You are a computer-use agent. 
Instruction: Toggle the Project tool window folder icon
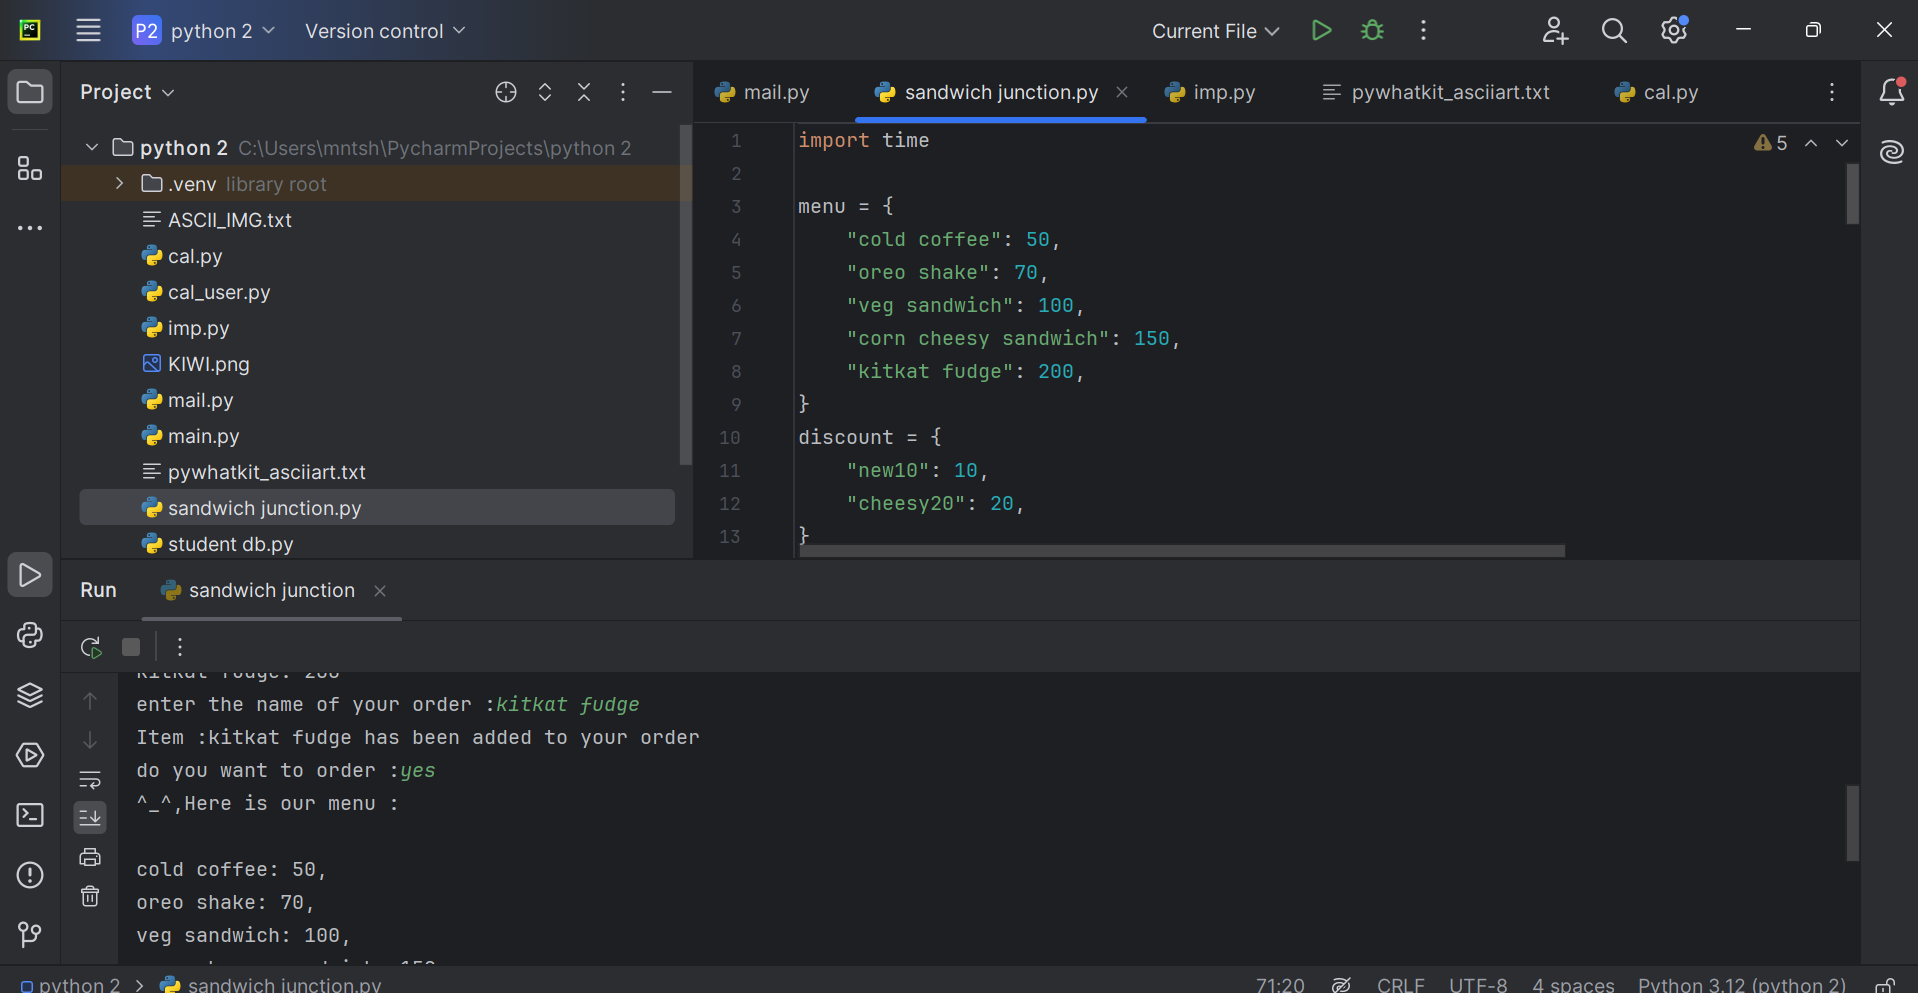(30, 92)
